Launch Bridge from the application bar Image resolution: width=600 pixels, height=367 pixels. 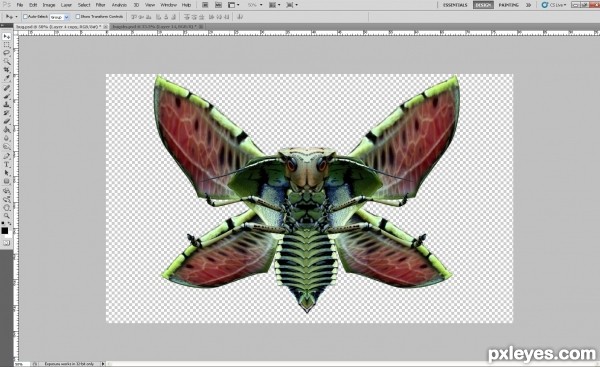coord(205,5)
